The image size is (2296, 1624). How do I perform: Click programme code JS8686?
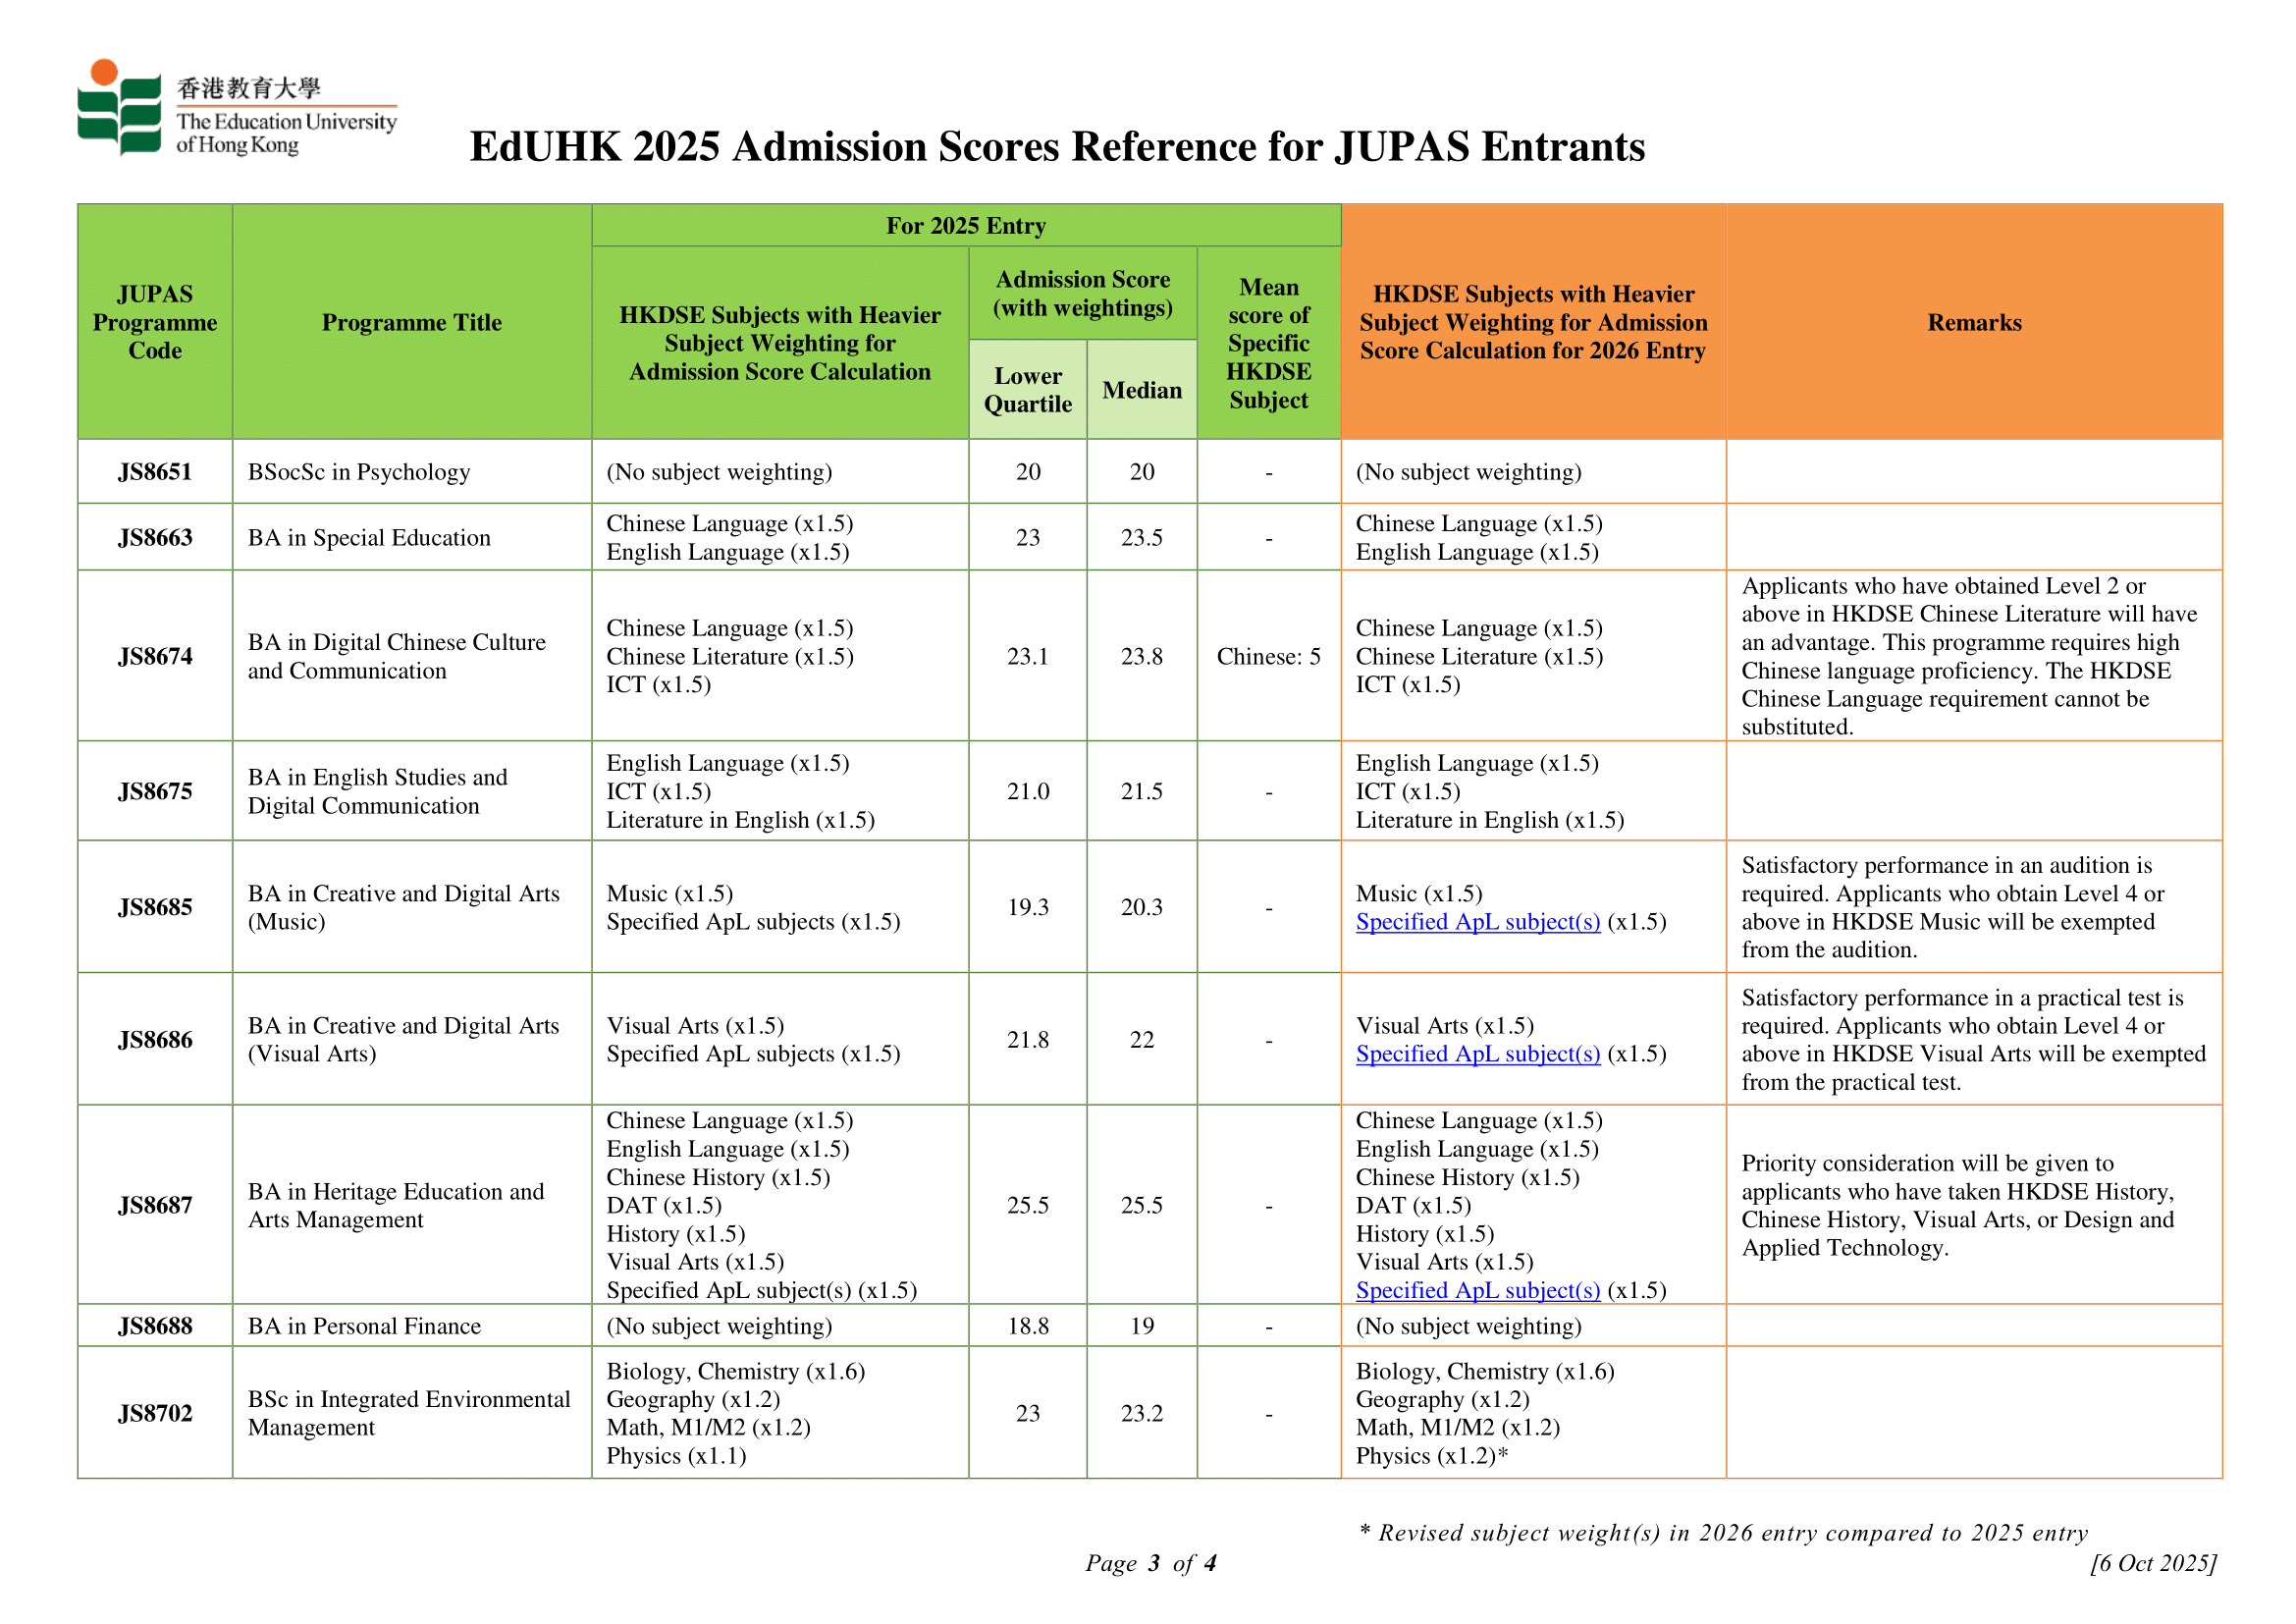click(155, 1040)
